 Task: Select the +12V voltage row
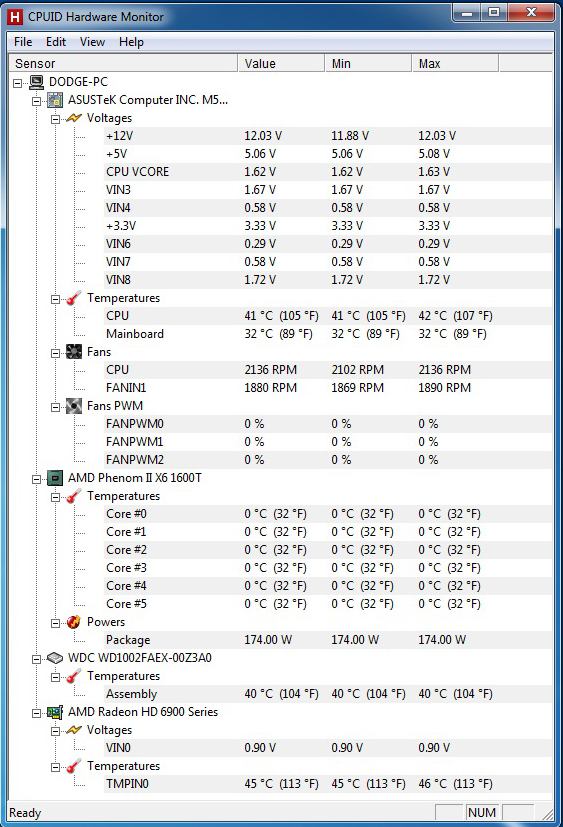pyautogui.click(x=328, y=136)
